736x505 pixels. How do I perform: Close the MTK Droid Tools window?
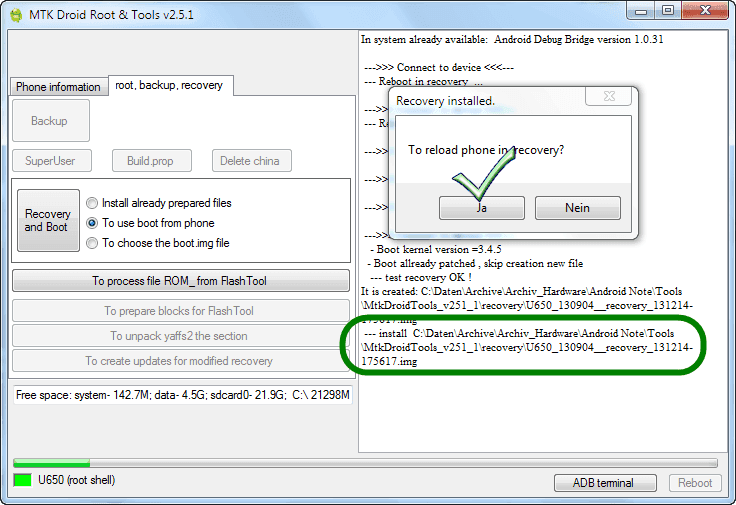coord(705,11)
